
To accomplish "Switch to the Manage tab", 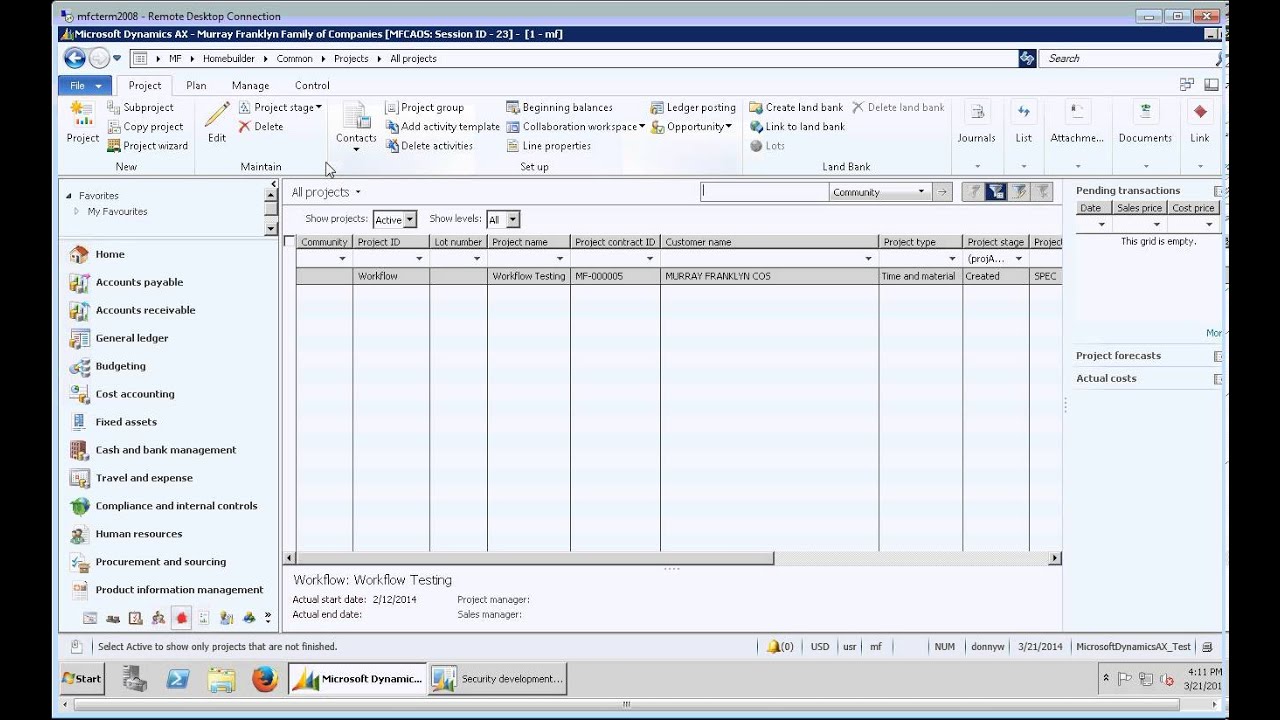I will click(x=250, y=86).
